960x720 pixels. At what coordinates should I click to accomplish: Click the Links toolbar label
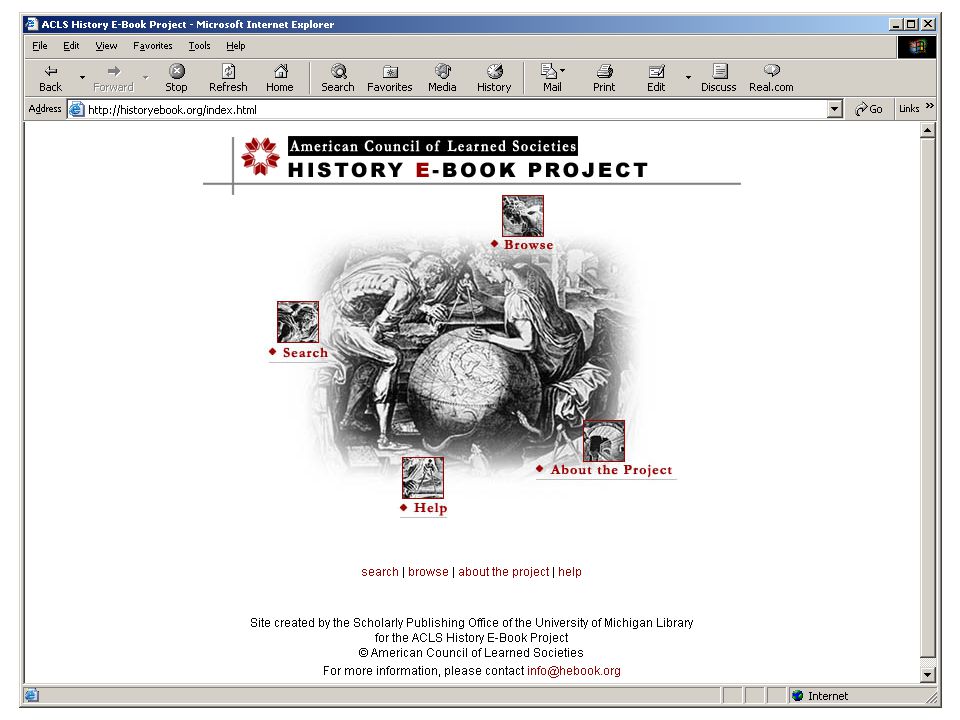tap(909, 109)
